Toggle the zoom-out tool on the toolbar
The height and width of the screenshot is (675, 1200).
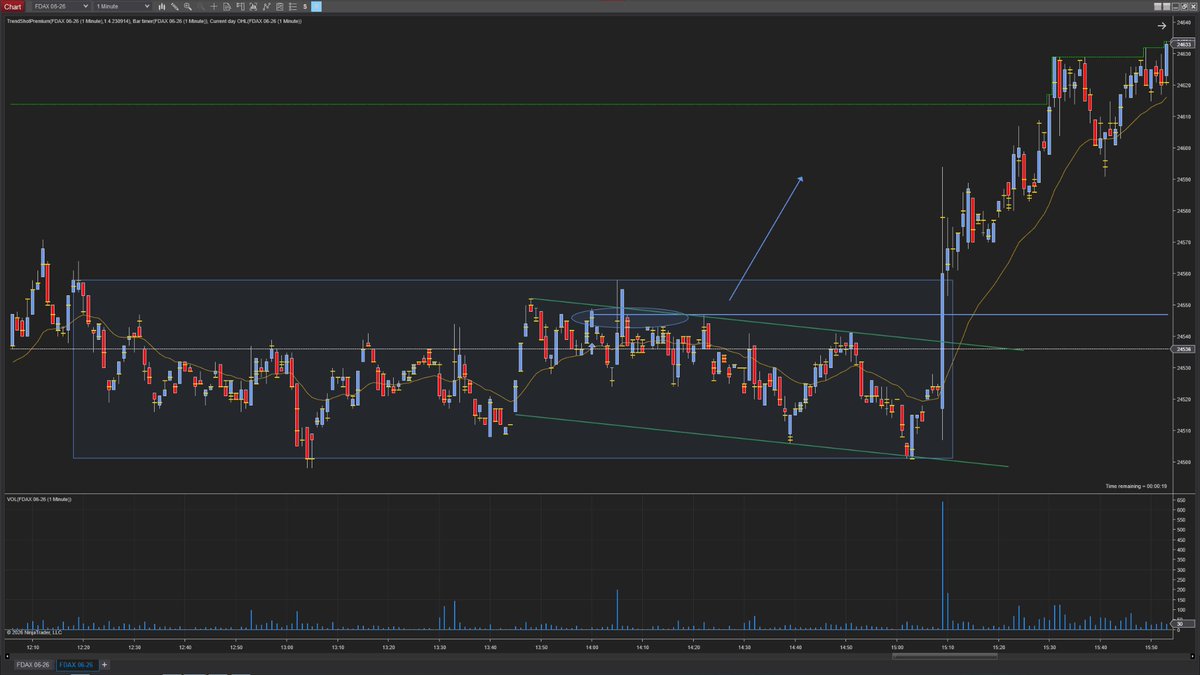(200, 6)
